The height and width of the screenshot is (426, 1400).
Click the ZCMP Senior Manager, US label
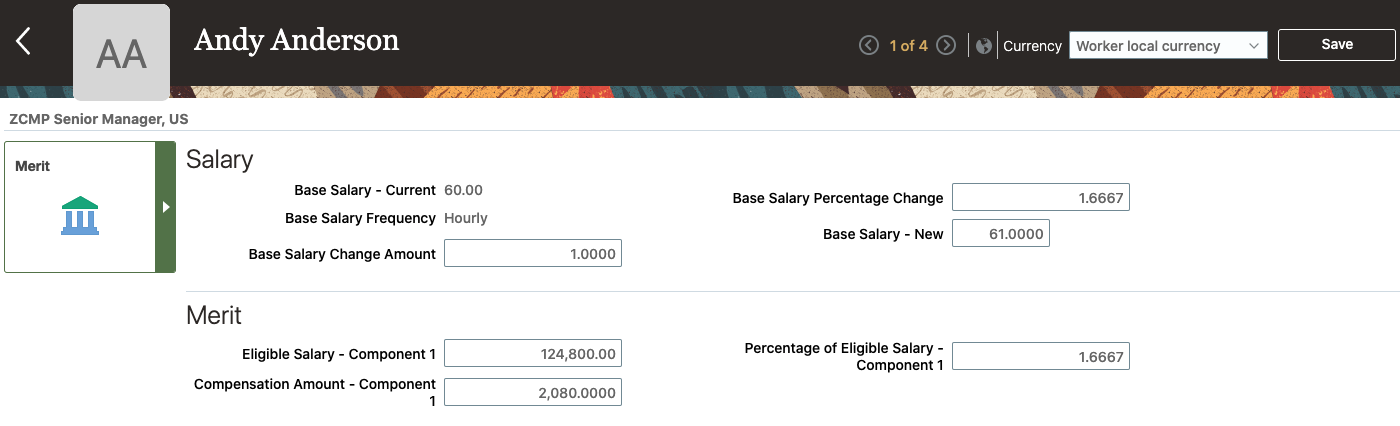point(99,119)
